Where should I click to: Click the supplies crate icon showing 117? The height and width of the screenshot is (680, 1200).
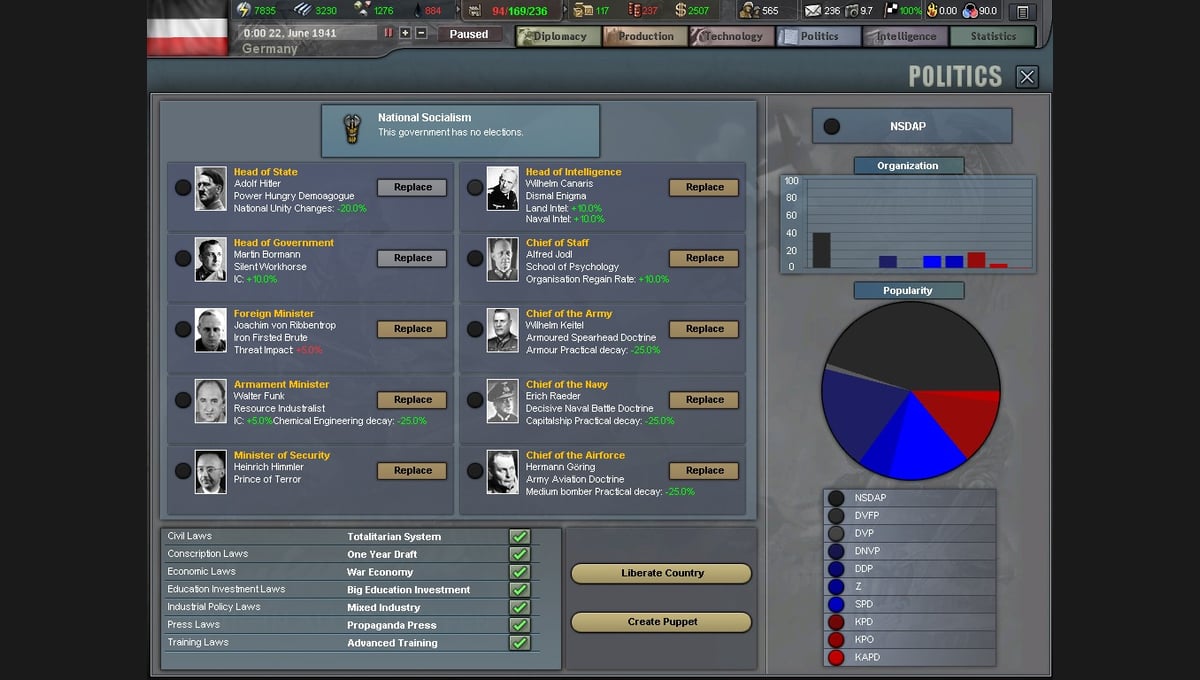click(582, 11)
